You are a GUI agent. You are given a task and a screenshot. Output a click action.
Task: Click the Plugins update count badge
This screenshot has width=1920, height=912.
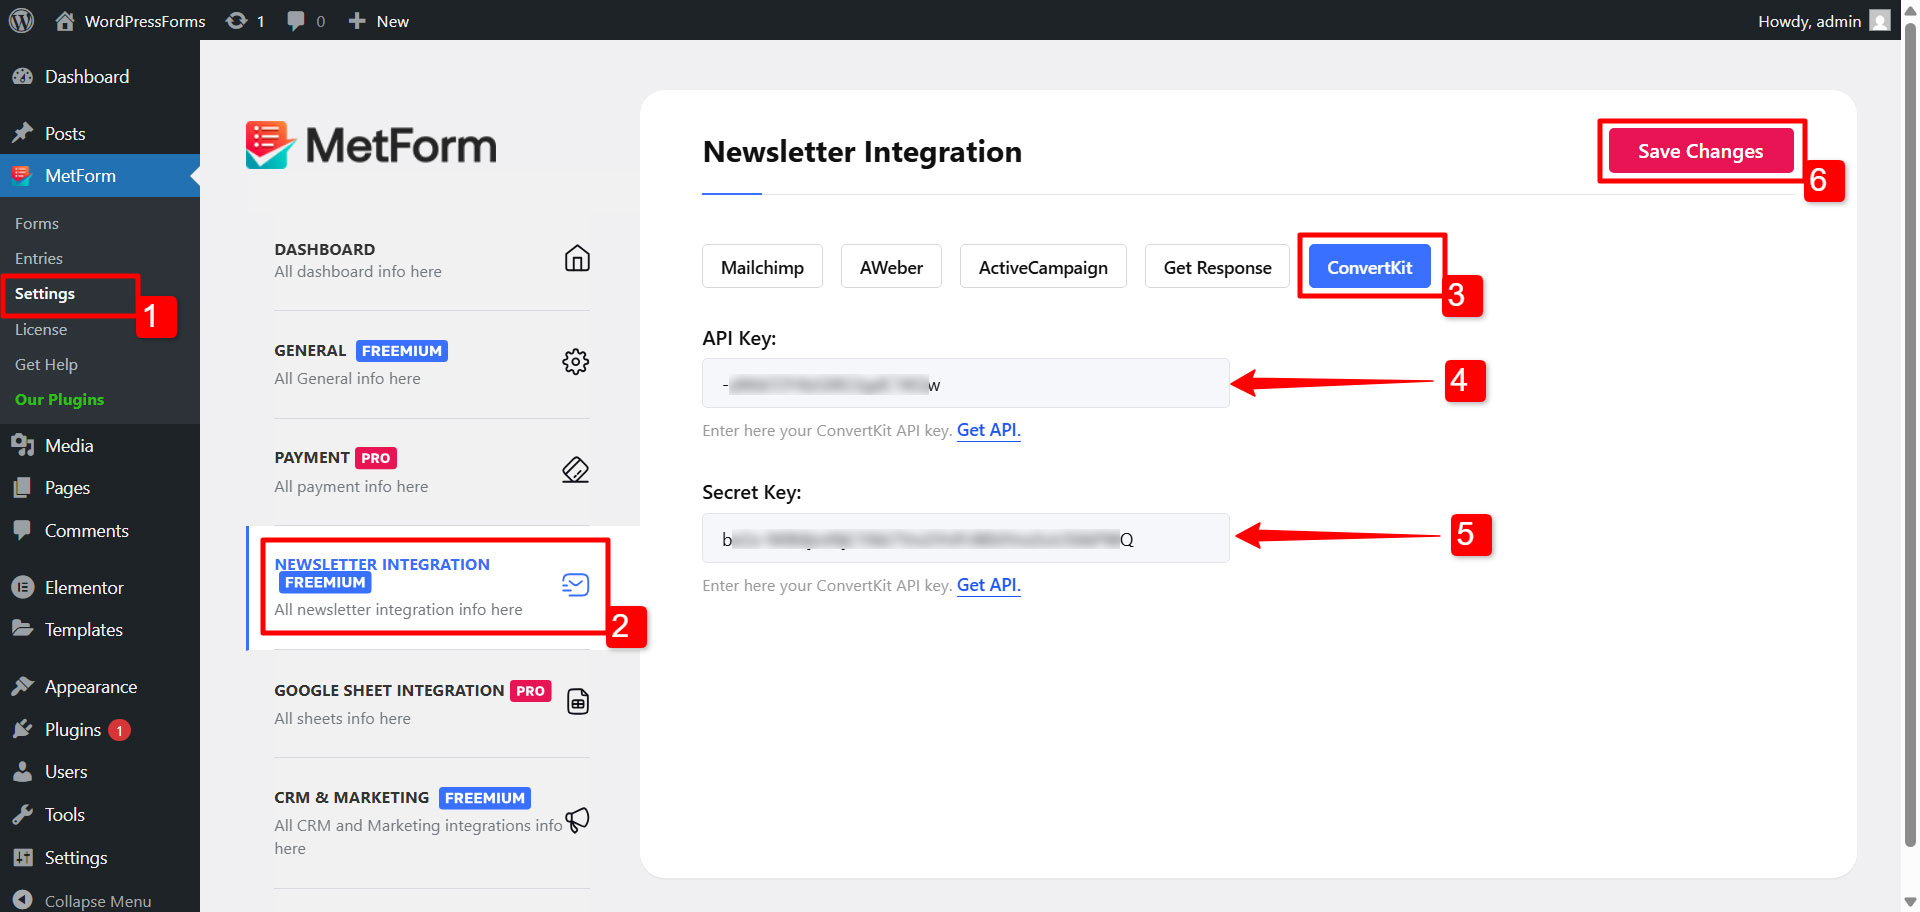click(119, 730)
